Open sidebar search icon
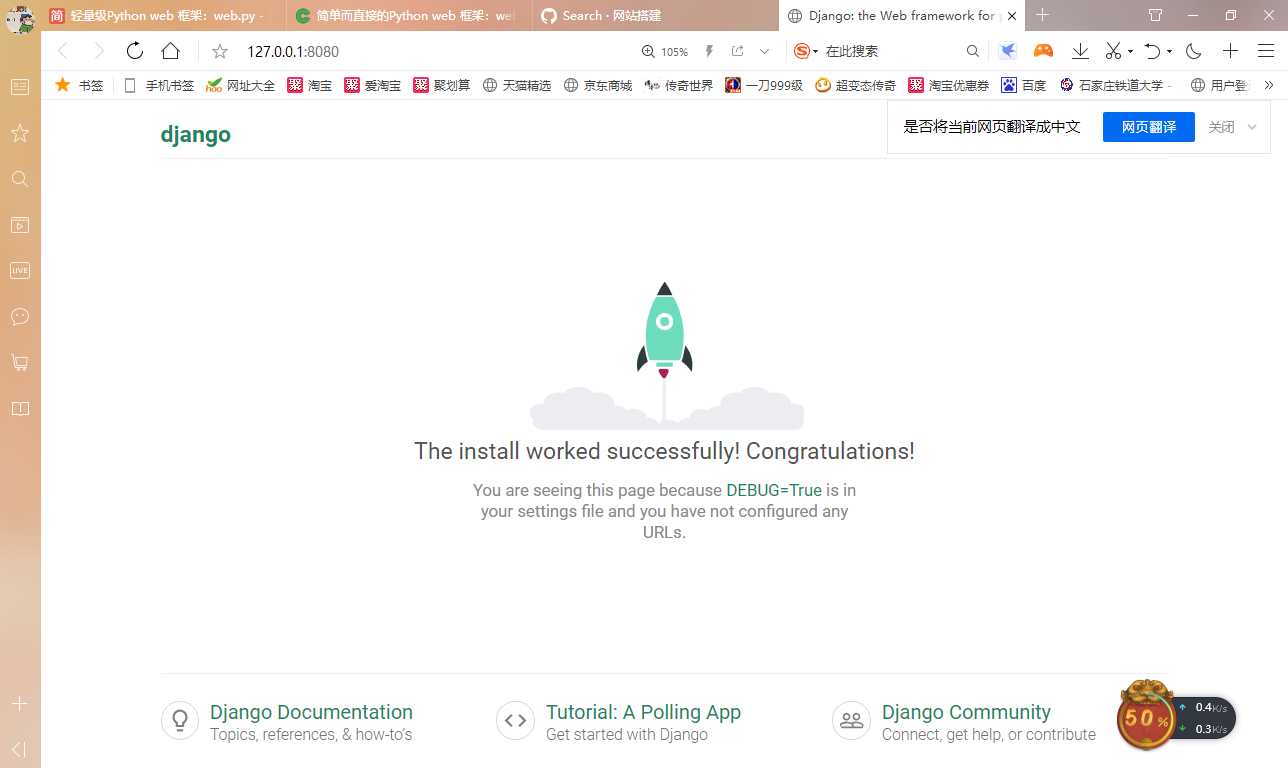 click(x=19, y=179)
